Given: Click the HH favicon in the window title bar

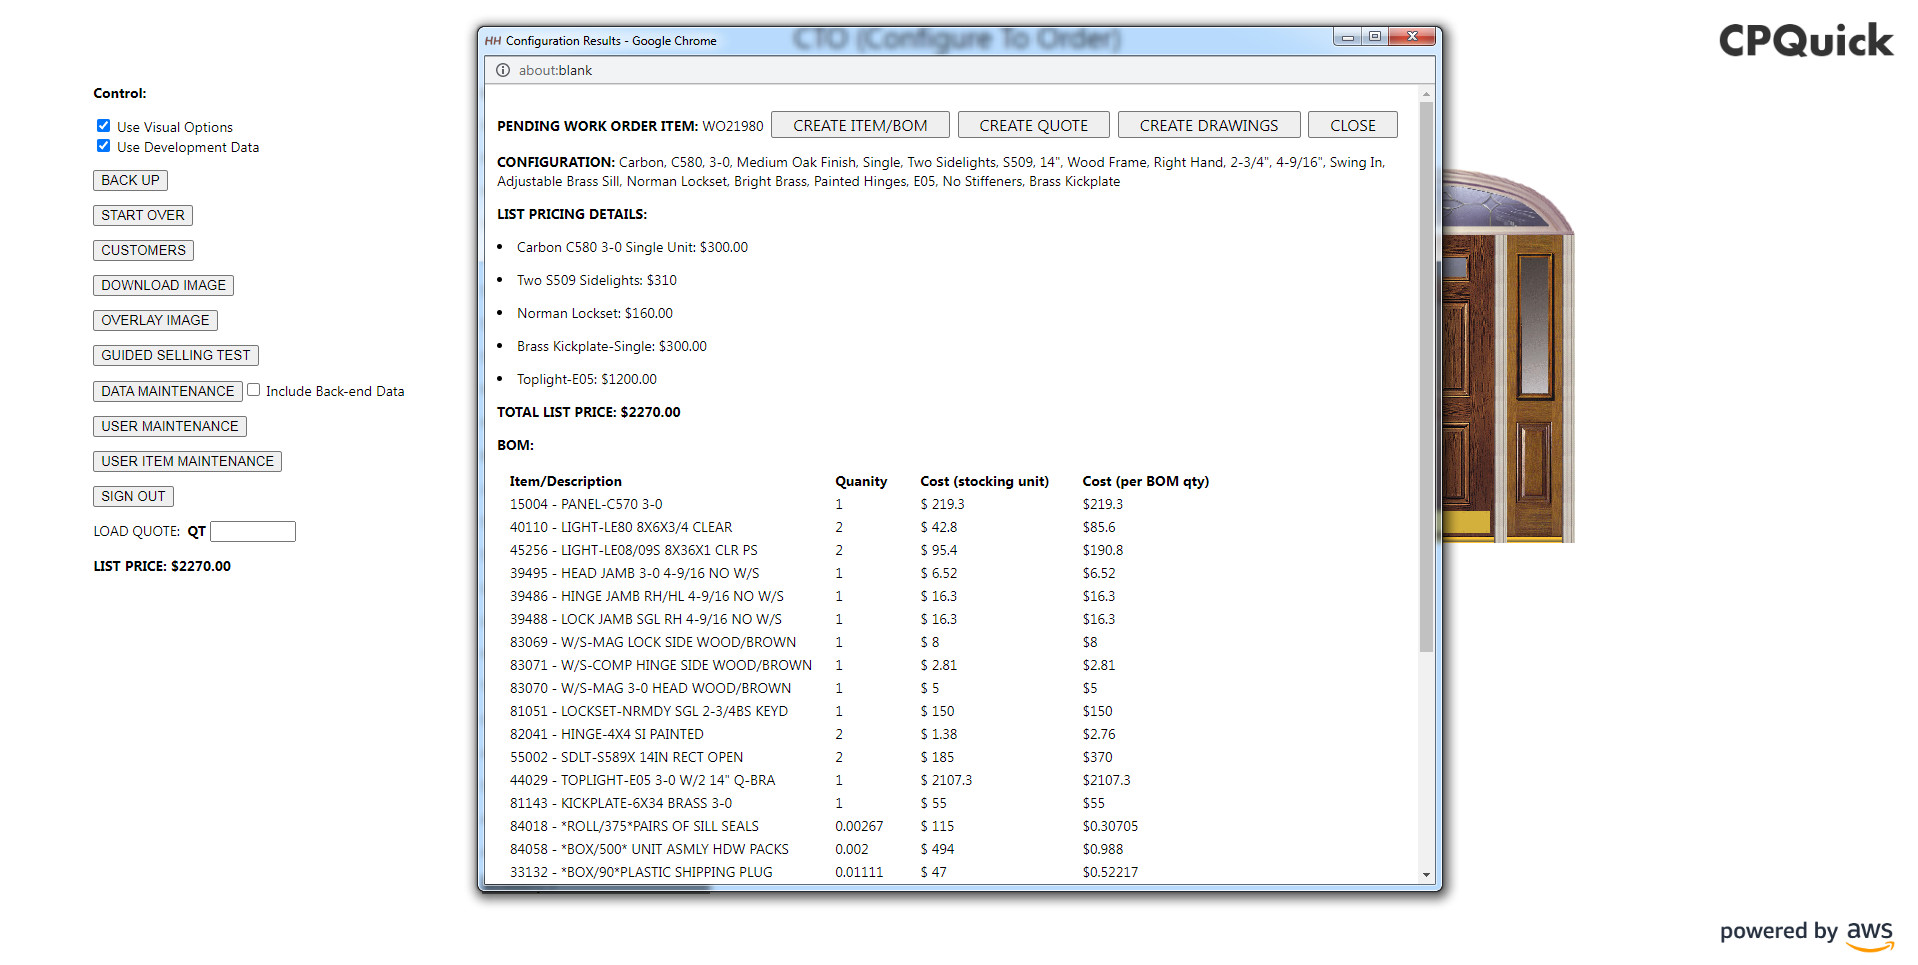Looking at the screenshot, I should point(492,40).
